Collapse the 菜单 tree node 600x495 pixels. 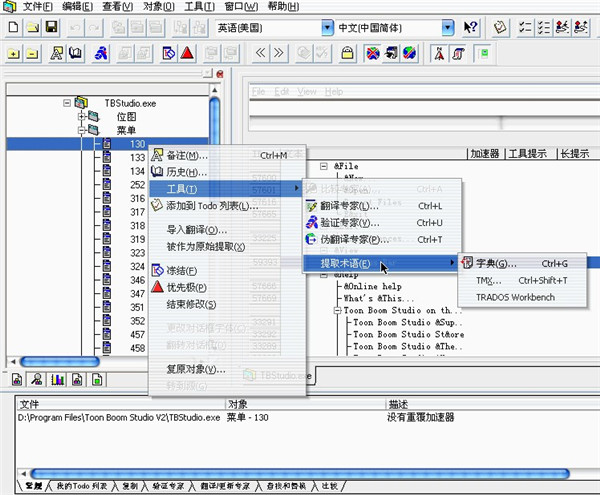(x=81, y=130)
